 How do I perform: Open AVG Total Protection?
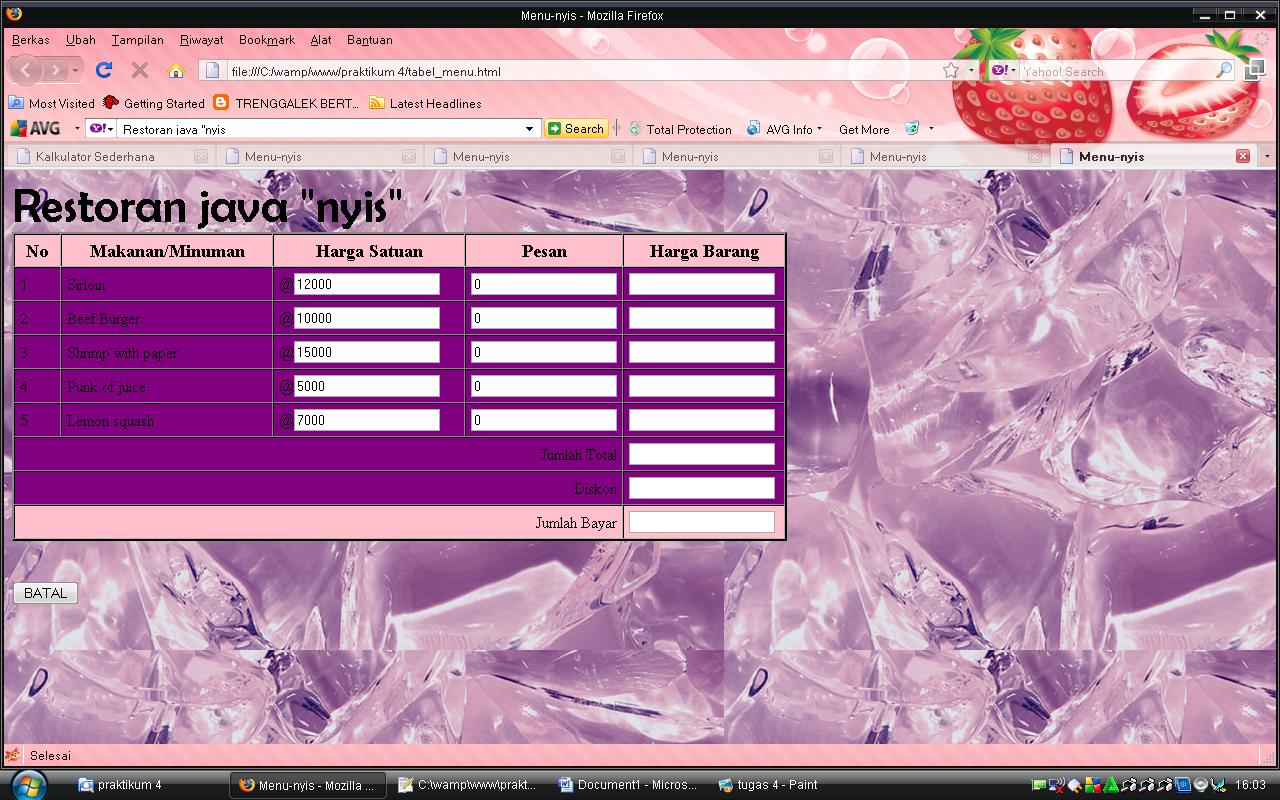point(680,129)
